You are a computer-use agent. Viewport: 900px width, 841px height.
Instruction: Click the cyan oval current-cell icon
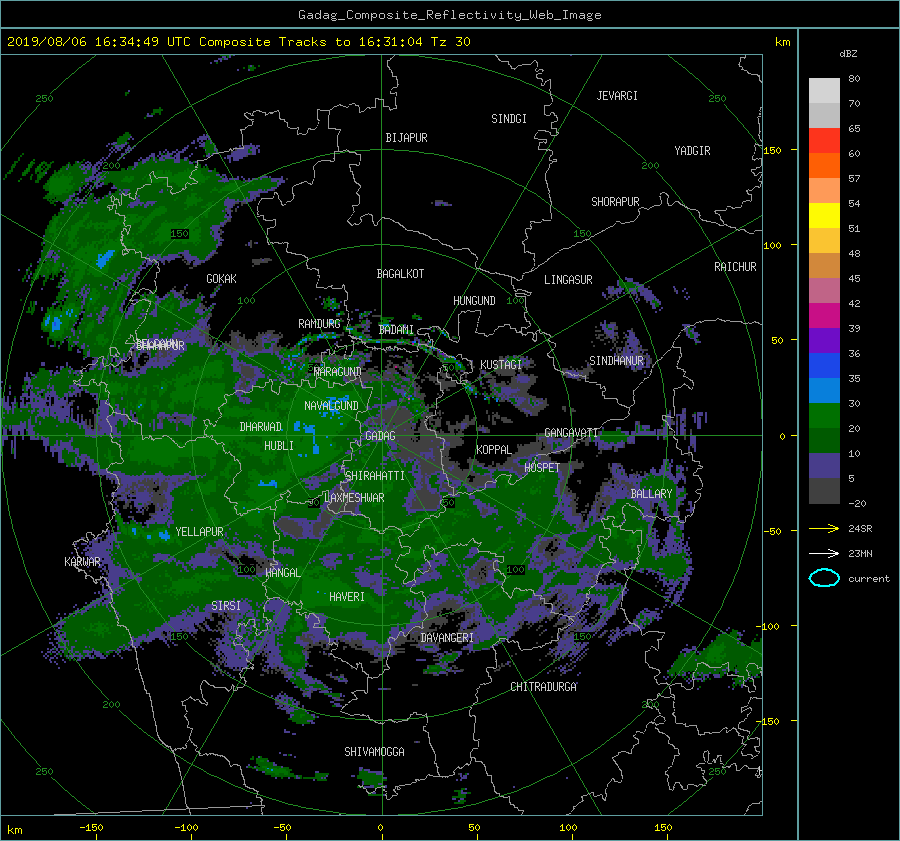(x=824, y=578)
